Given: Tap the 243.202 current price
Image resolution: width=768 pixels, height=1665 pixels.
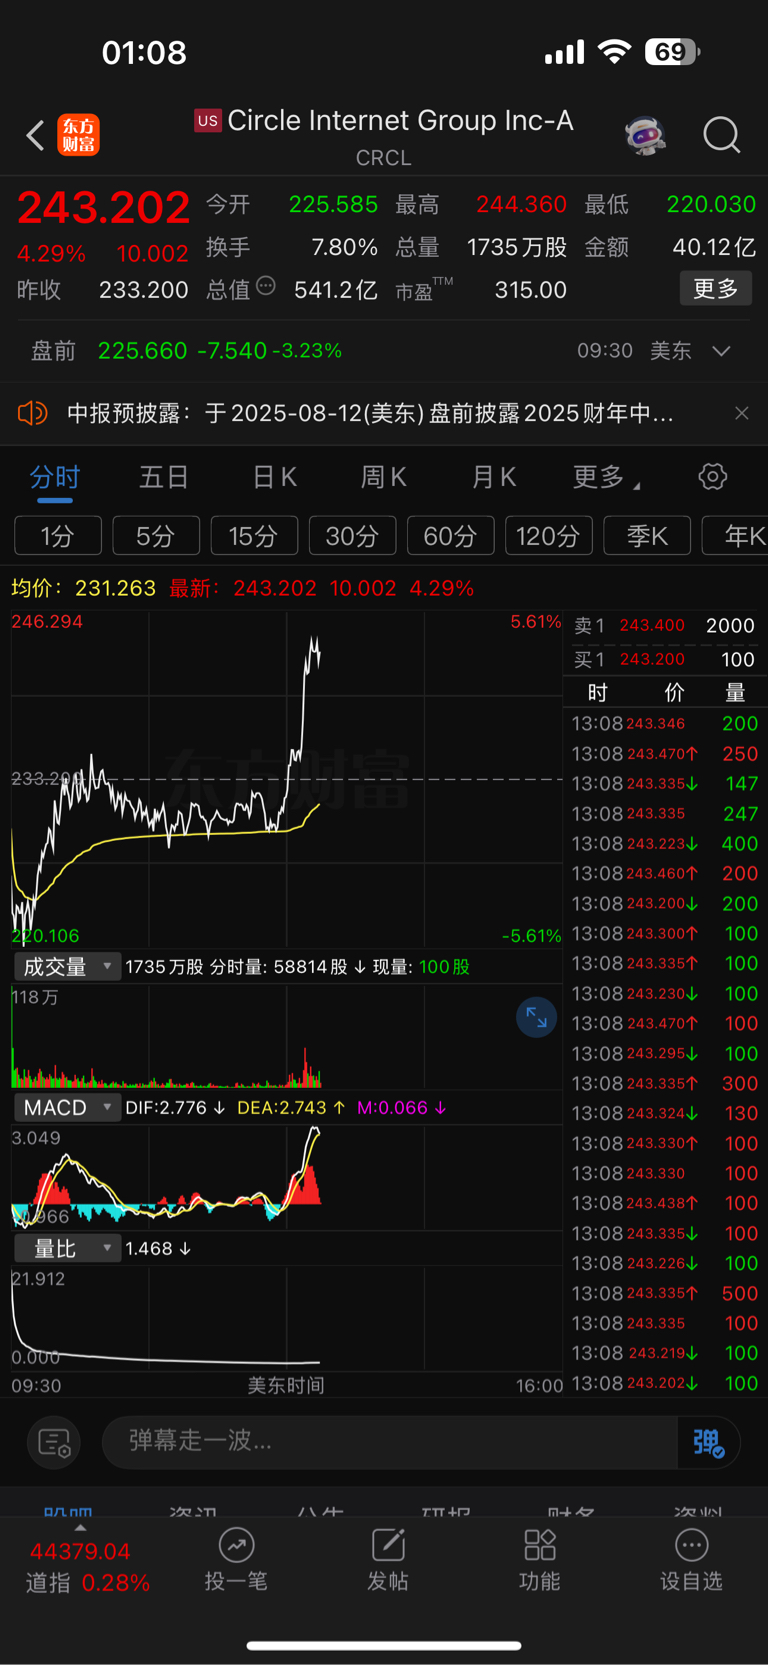Looking at the screenshot, I should [x=104, y=208].
